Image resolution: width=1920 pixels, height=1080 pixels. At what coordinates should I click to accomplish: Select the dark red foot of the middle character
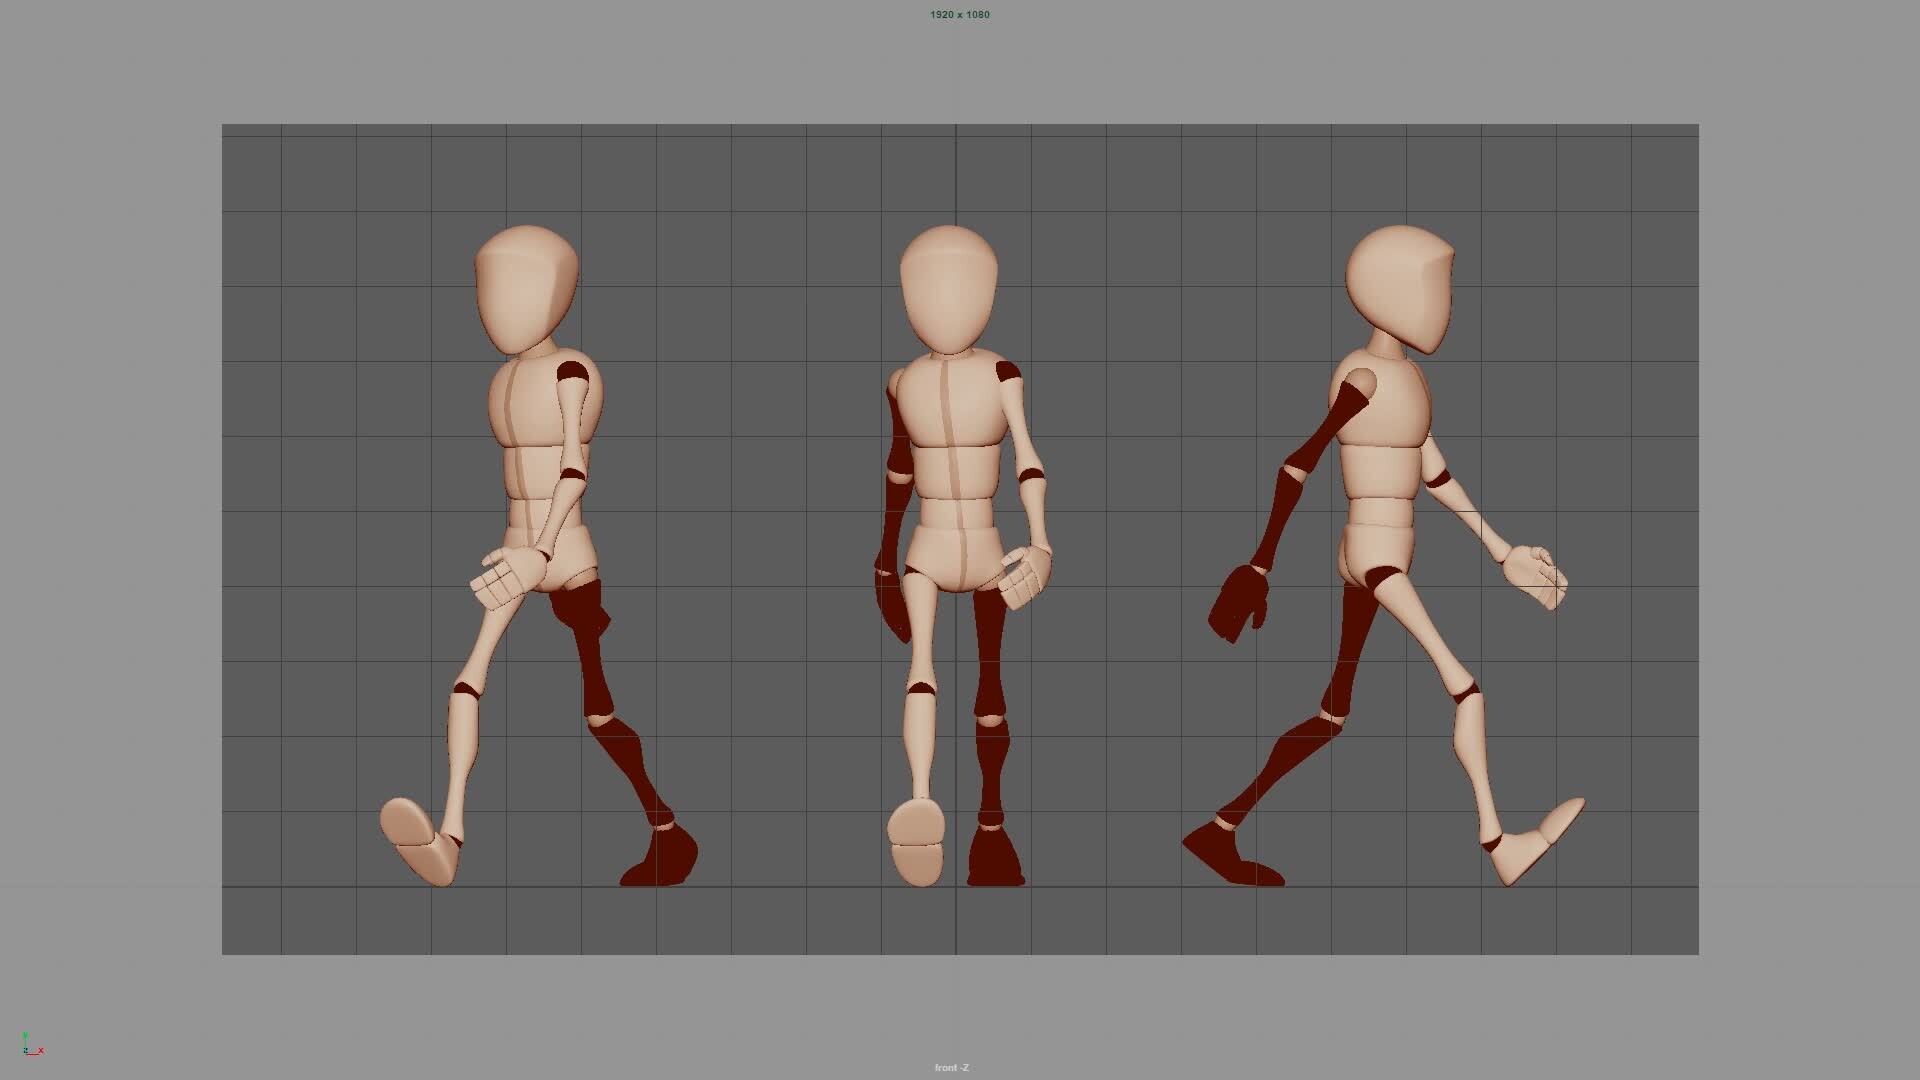(996, 856)
